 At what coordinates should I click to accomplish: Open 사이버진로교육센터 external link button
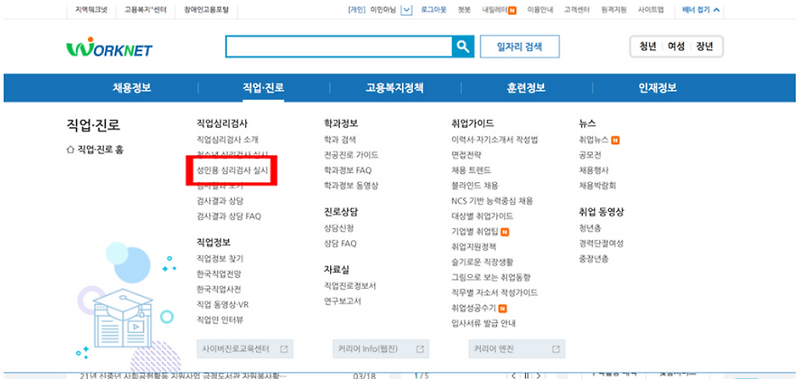(x=245, y=349)
